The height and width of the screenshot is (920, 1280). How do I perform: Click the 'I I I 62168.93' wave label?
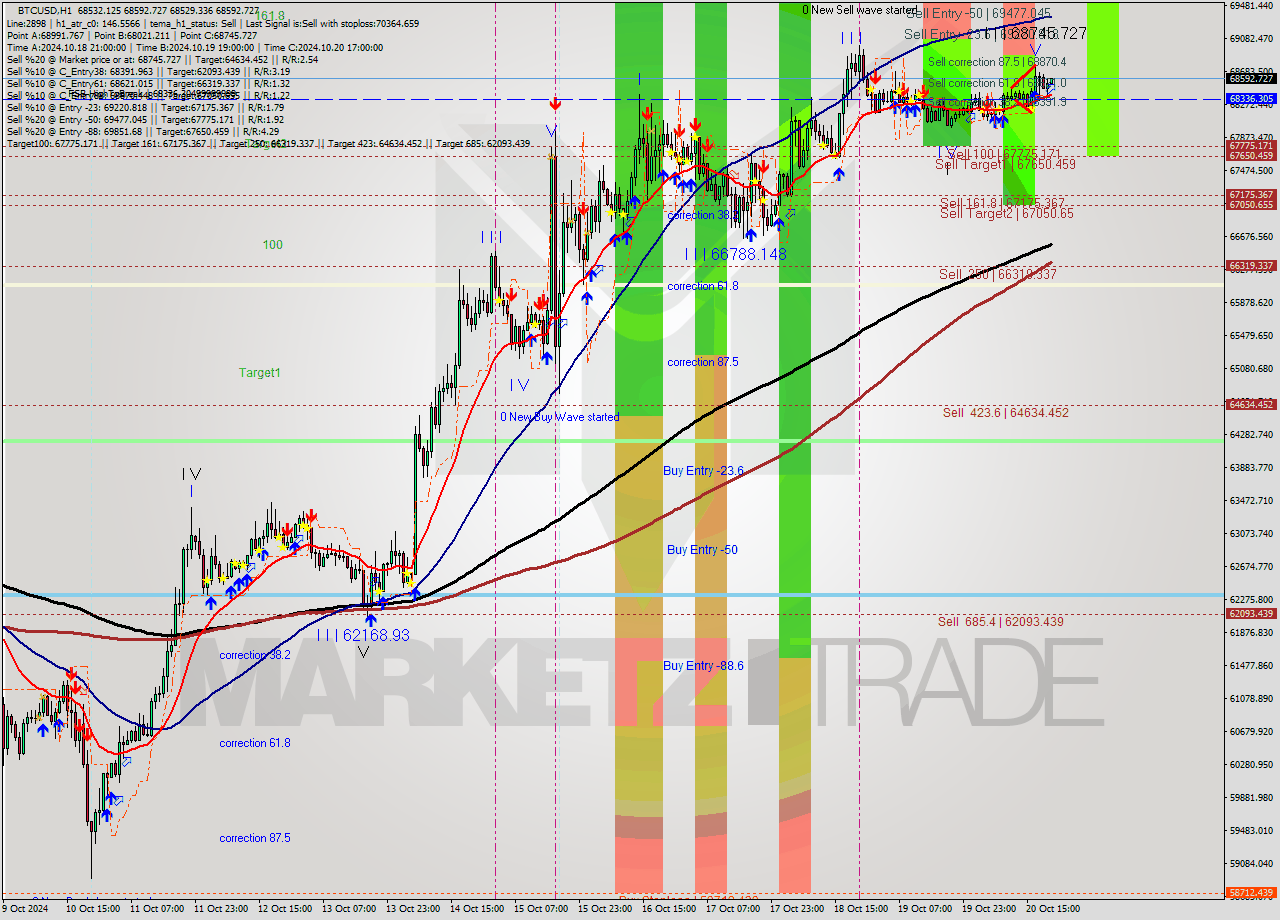(x=363, y=635)
